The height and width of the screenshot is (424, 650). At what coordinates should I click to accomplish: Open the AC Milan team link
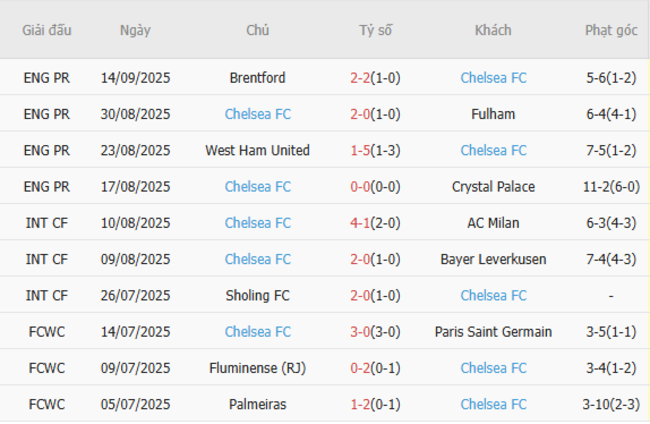[x=493, y=223]
